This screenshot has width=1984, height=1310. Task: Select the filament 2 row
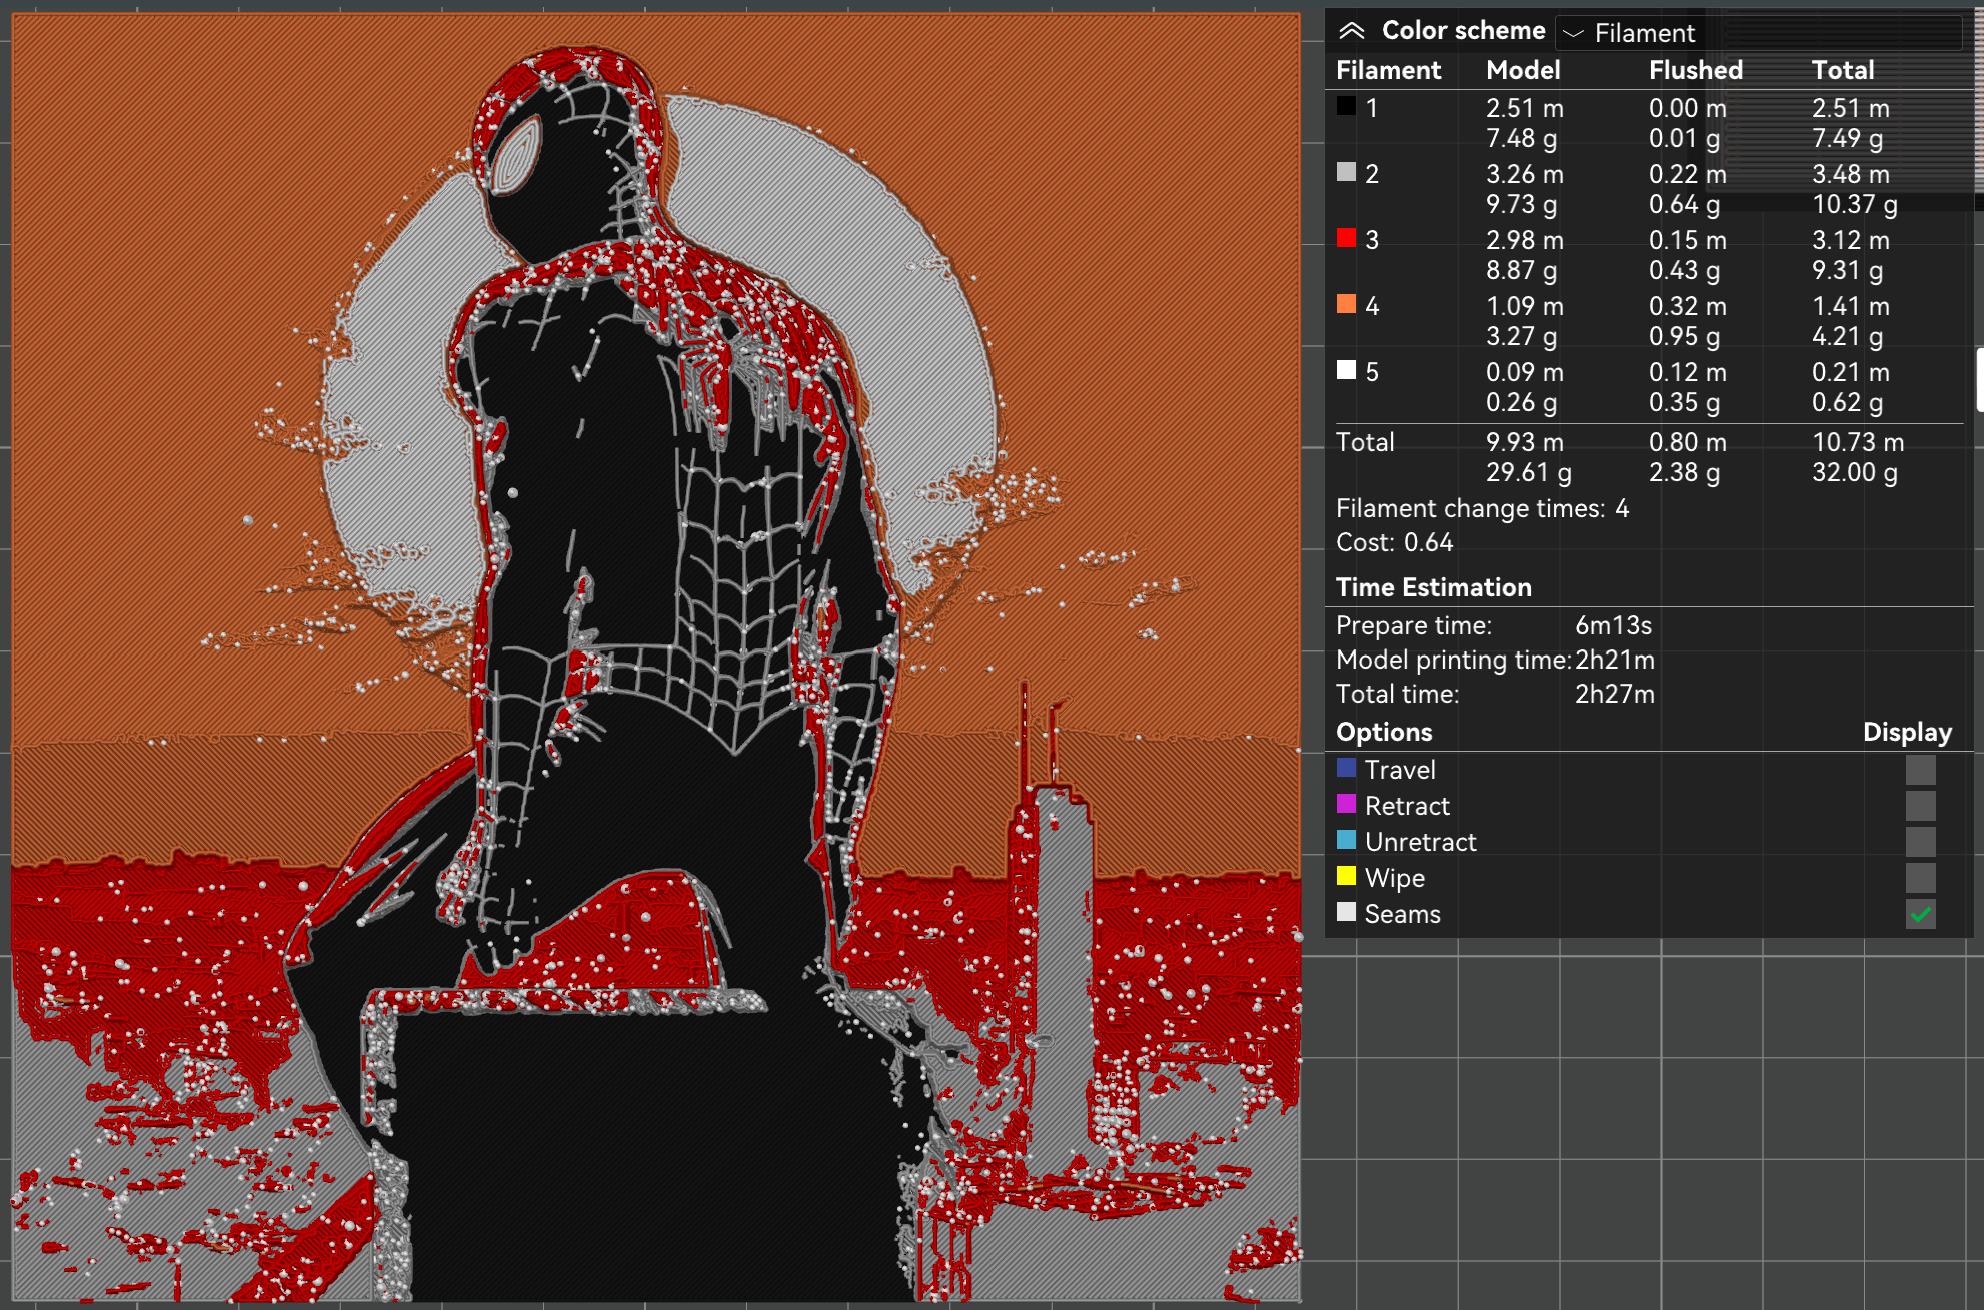point(1600,188)
